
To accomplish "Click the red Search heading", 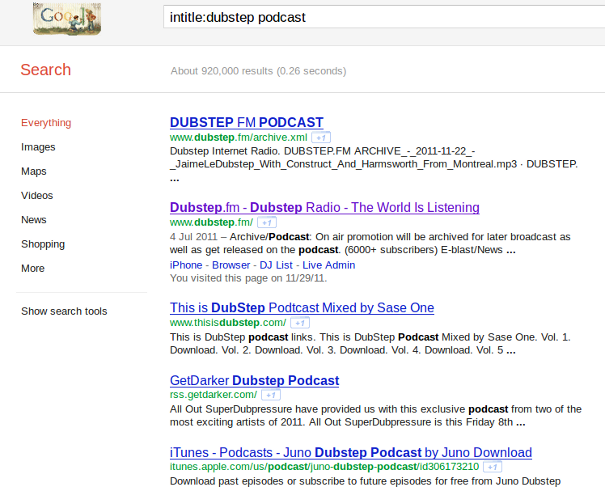I will (46, 70).
